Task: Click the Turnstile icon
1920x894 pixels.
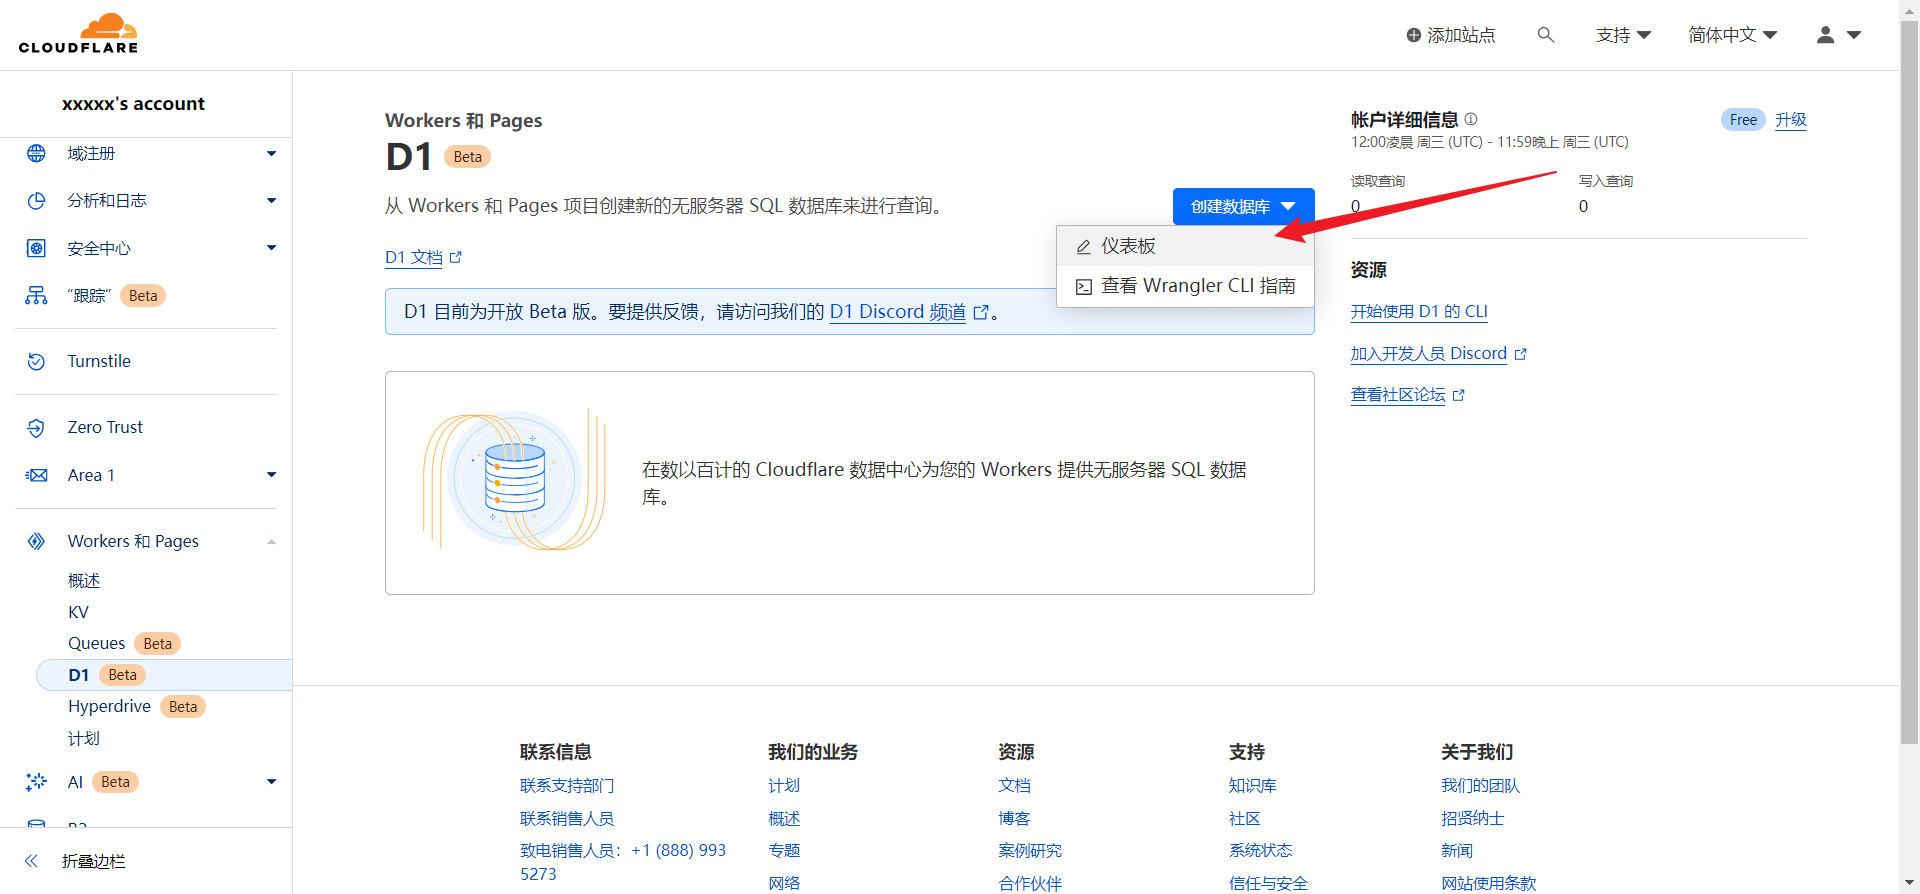Action: 36,361
